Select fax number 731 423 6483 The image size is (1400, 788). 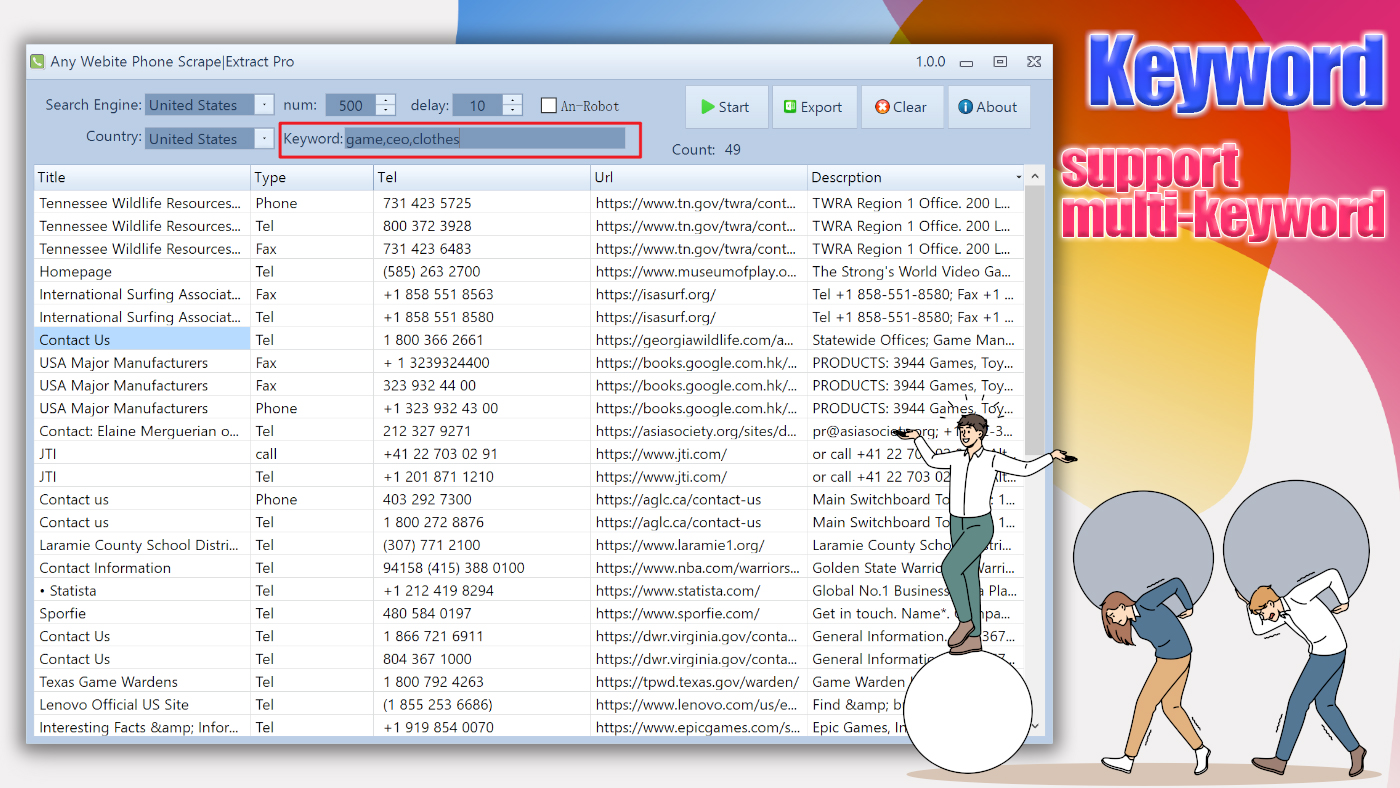pyautogui.click(x=427, y=249)
